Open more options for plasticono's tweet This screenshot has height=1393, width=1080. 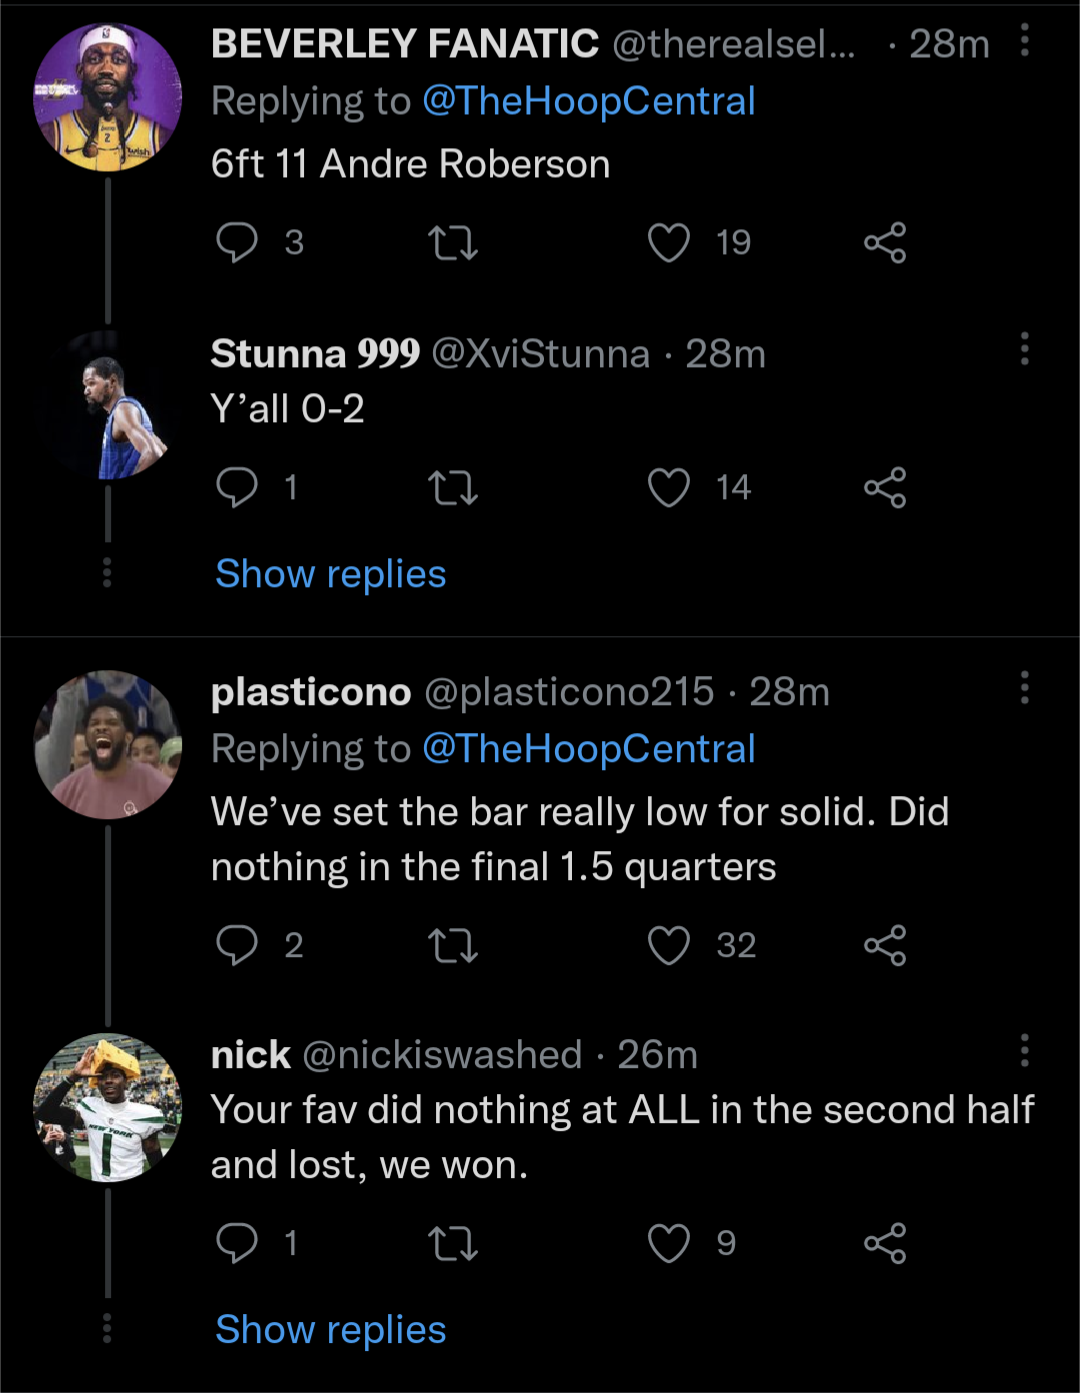pyautogui.click(x=1024, y=688)
